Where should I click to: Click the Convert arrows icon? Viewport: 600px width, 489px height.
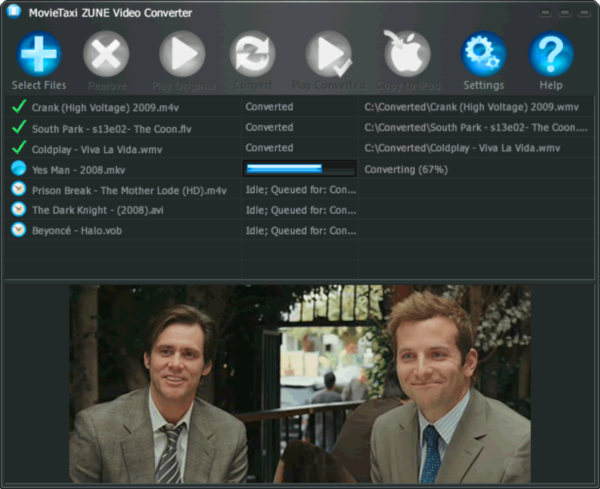tap(252, 54)
